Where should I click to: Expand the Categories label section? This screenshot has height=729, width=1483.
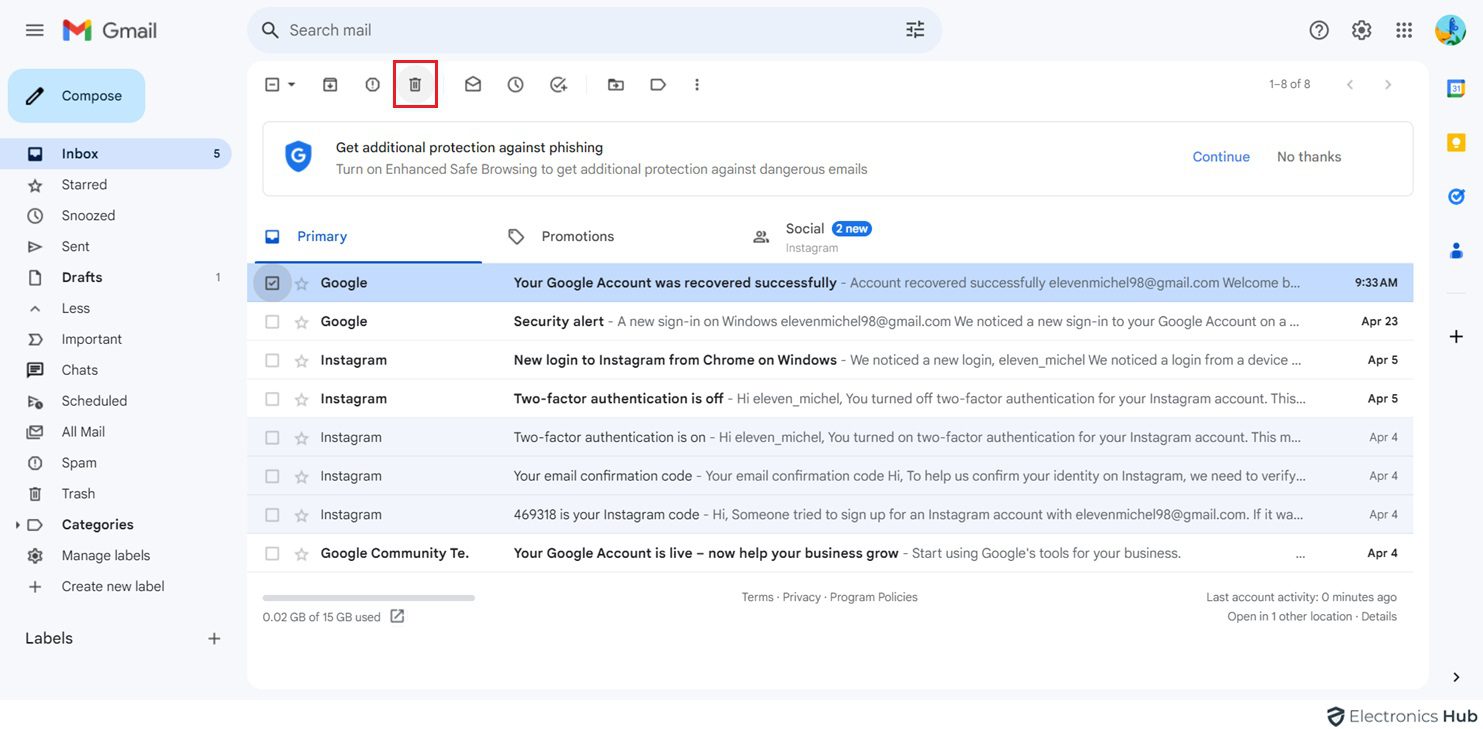pos(16,523)
